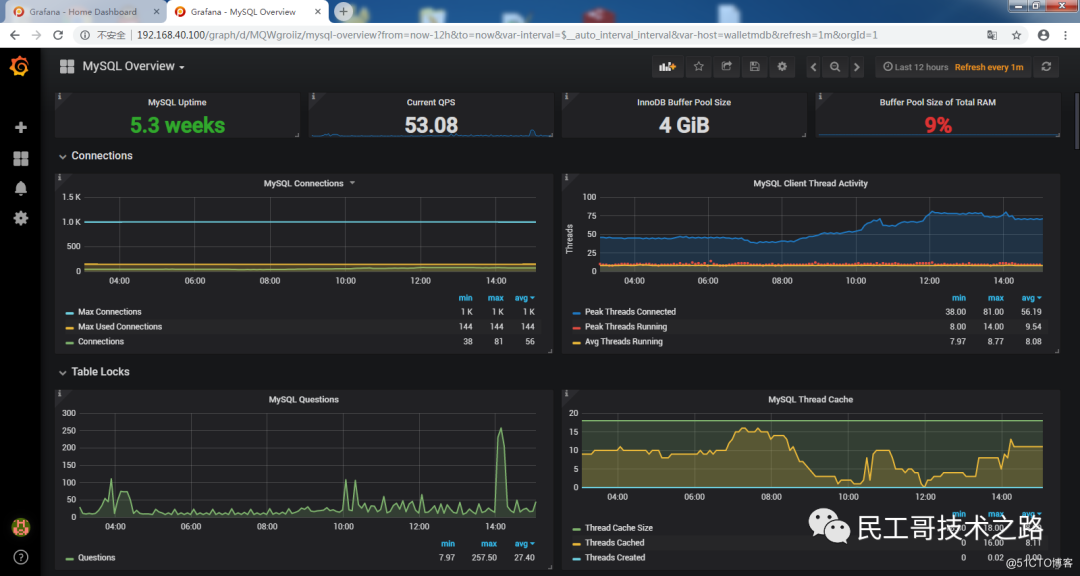Click the translate page icon in address bar

[x=992, y=35]
